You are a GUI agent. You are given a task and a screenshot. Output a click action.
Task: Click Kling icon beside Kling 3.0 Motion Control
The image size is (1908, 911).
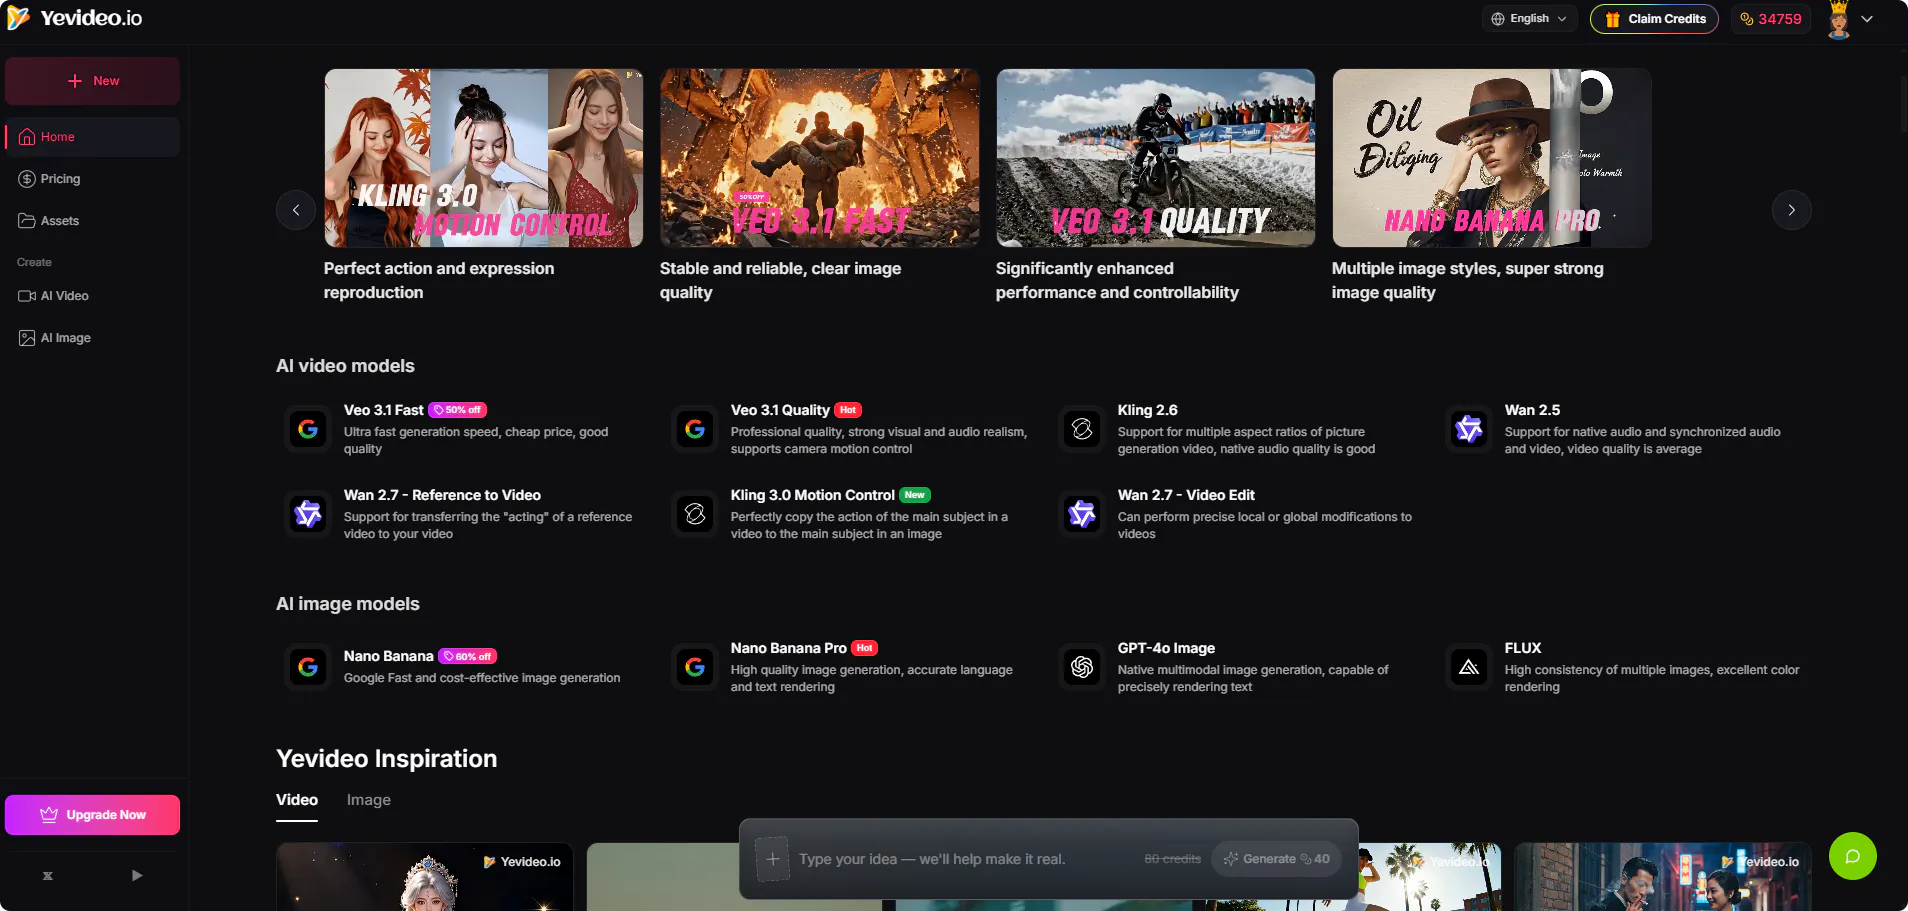coord(695,514)
